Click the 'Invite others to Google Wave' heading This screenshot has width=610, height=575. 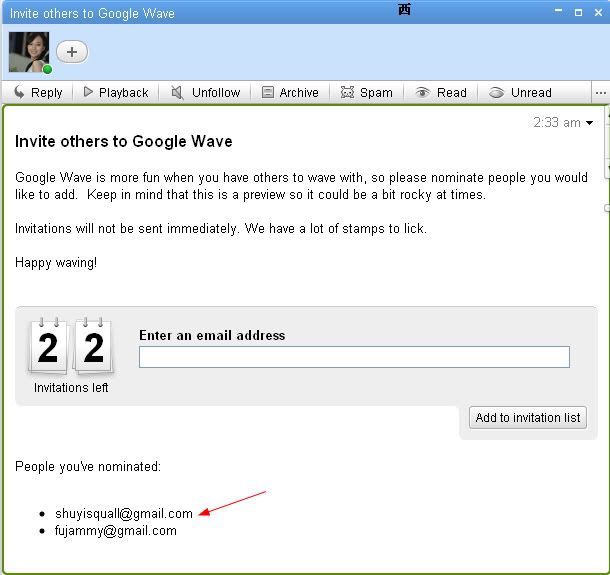pos(124,141)
